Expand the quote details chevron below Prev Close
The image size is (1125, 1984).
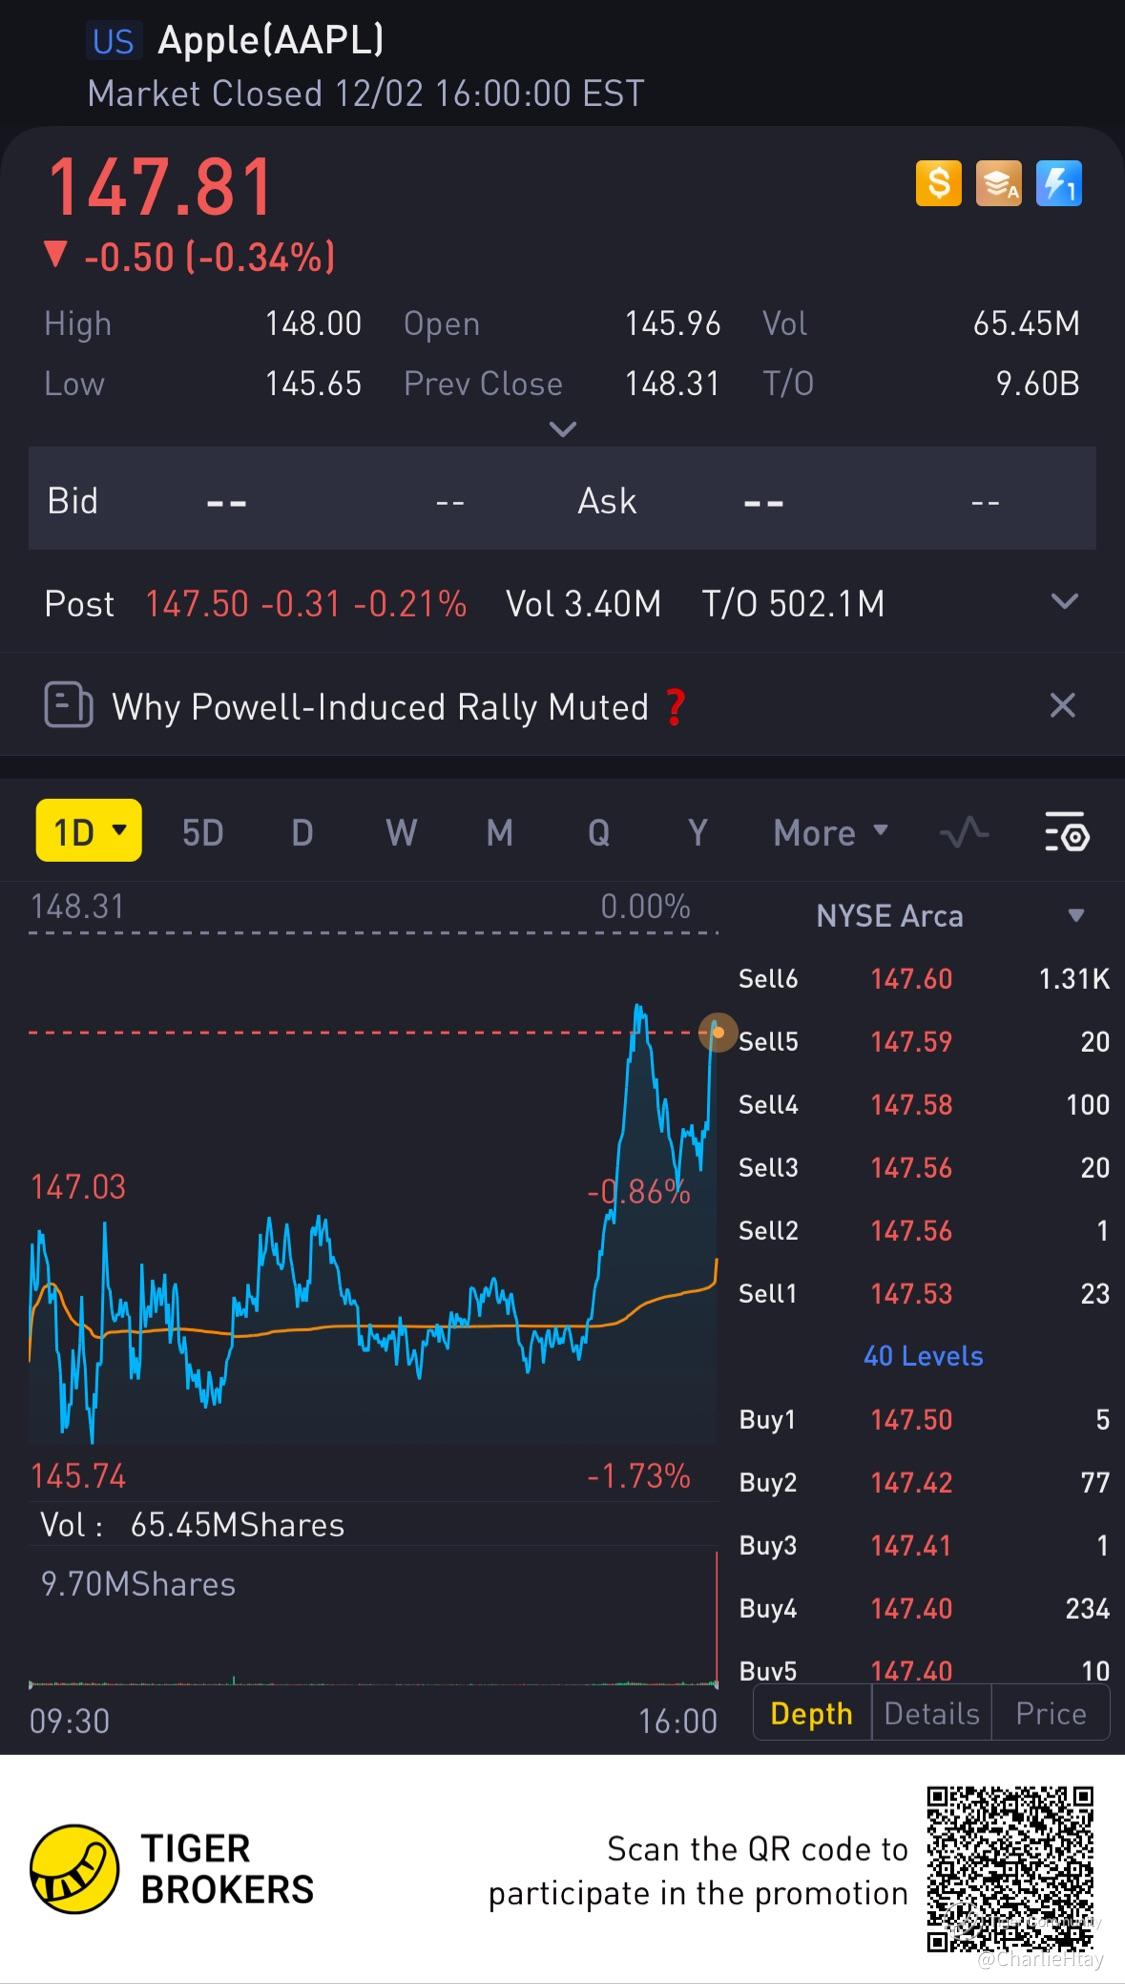point(563,429)
